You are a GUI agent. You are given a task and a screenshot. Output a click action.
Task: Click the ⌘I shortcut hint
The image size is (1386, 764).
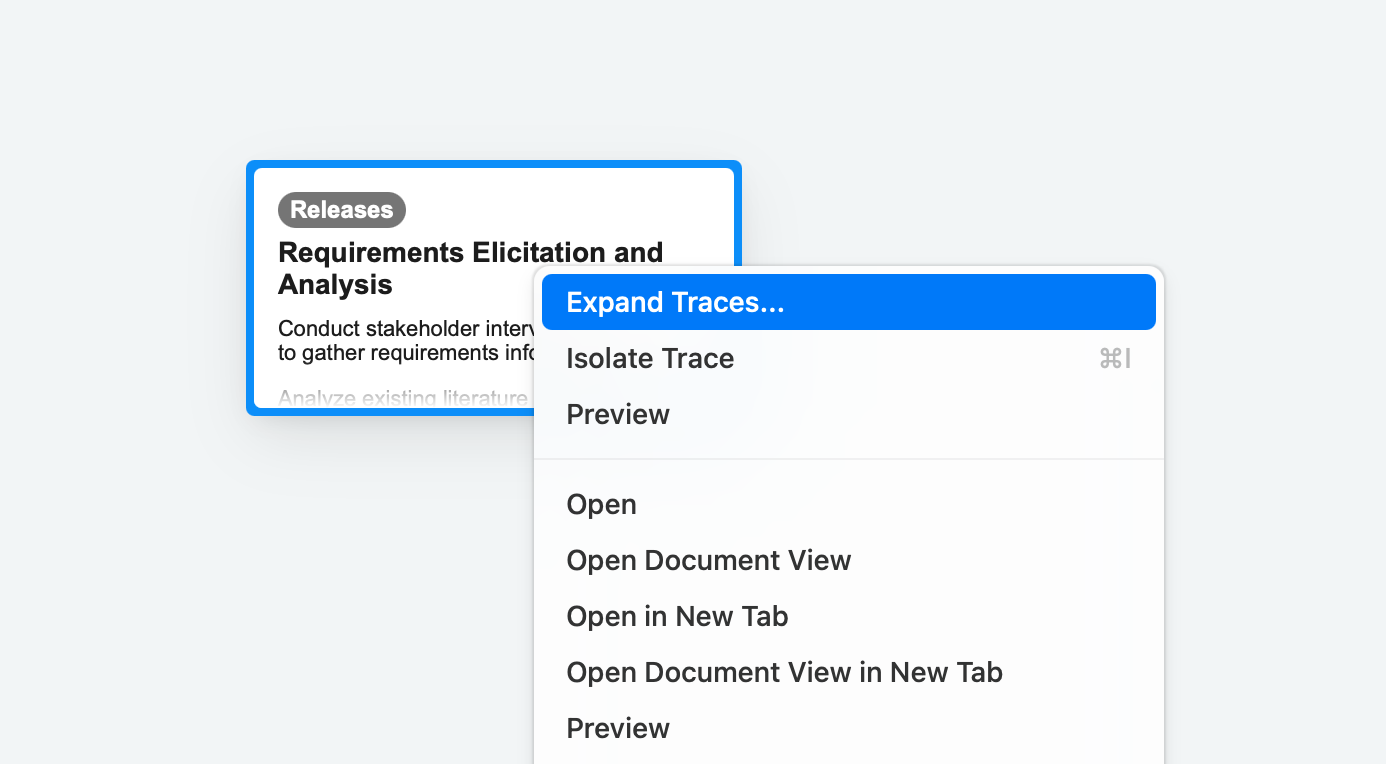[x=1114, y=358]
